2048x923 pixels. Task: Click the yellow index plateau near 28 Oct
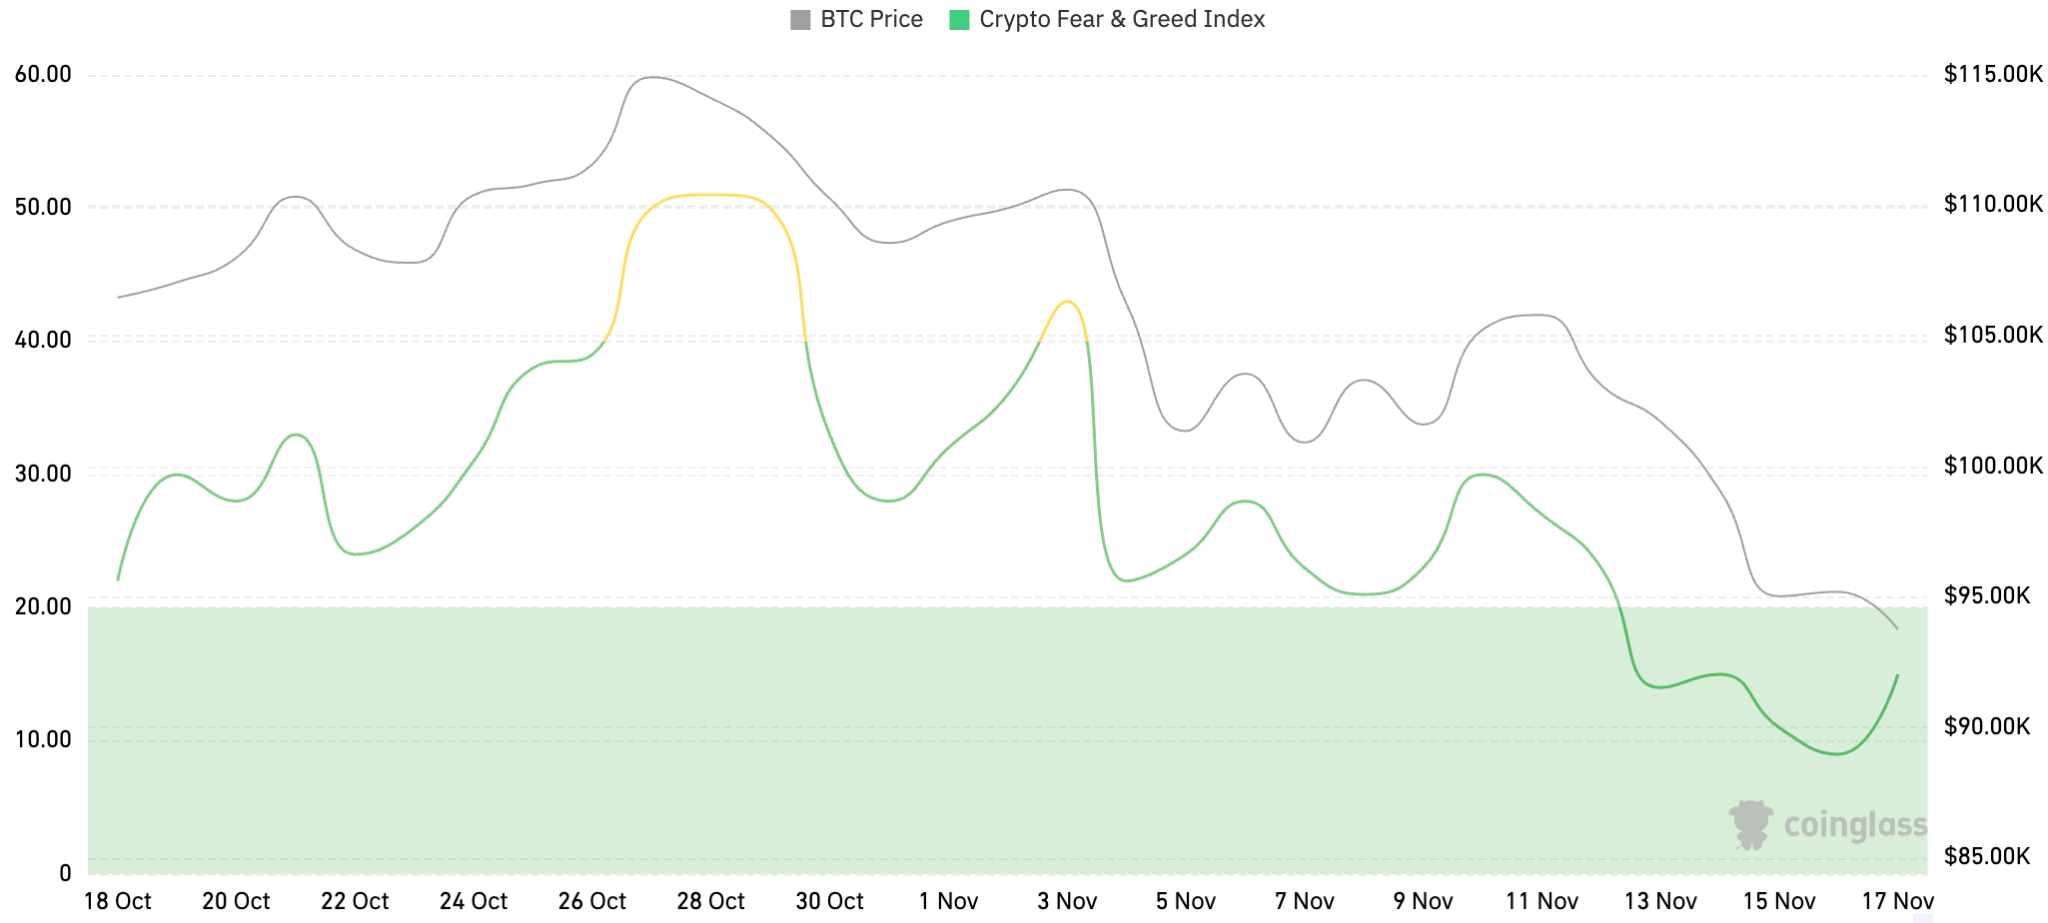[710, 195]
